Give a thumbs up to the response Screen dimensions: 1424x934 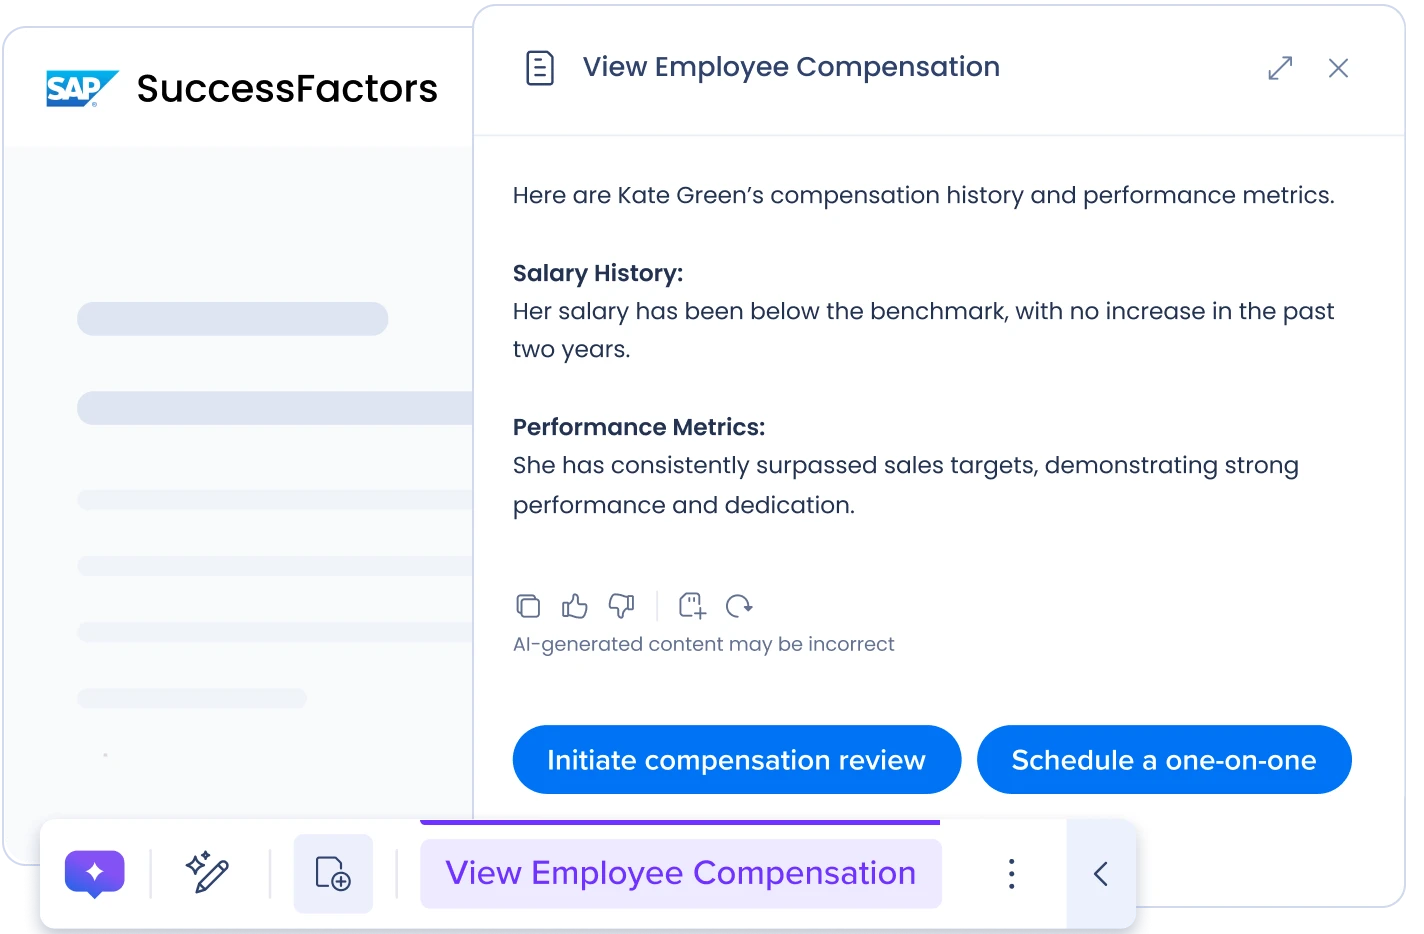pos(574,605)
